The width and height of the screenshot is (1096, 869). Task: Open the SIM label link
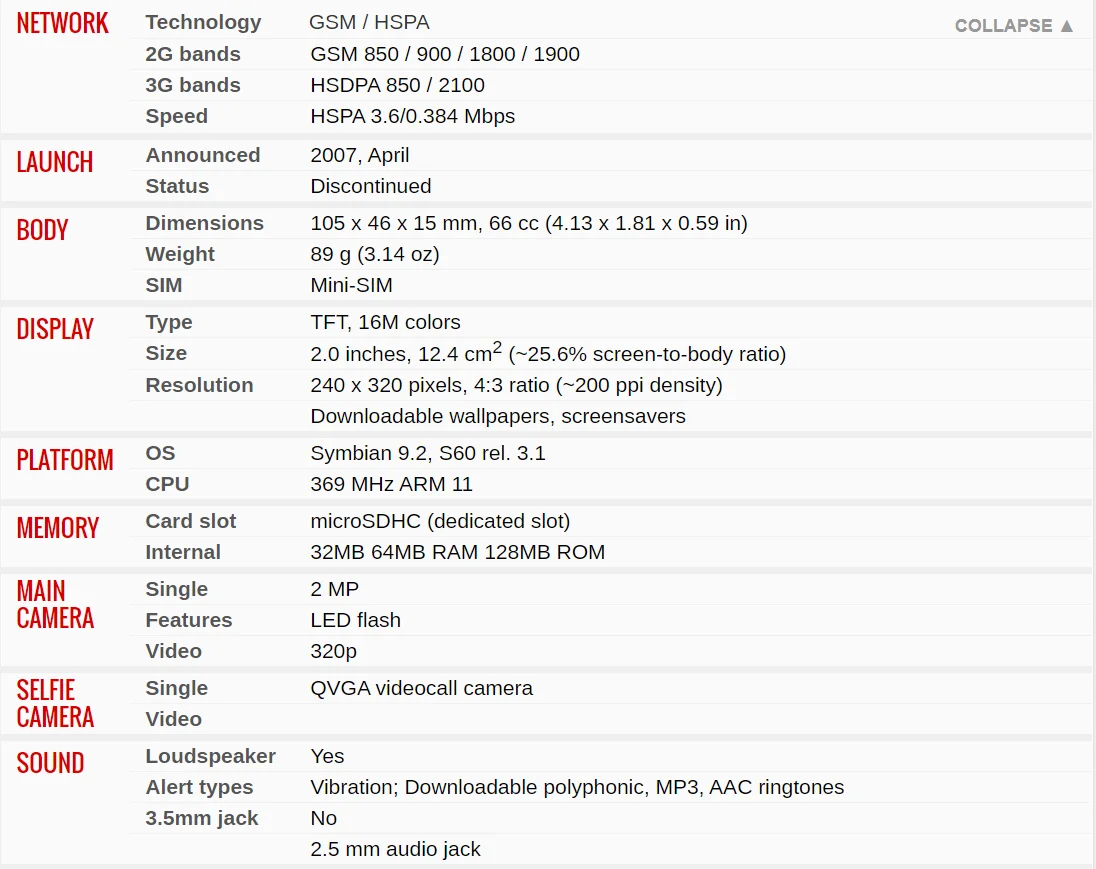point(164,285)
